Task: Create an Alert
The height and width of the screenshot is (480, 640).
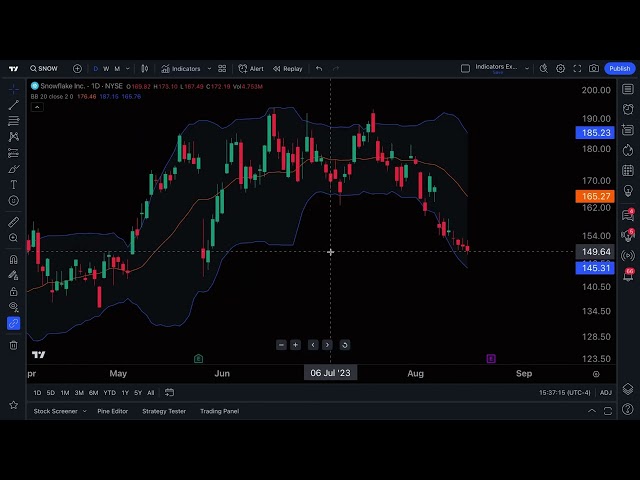Action: (251, 69)
